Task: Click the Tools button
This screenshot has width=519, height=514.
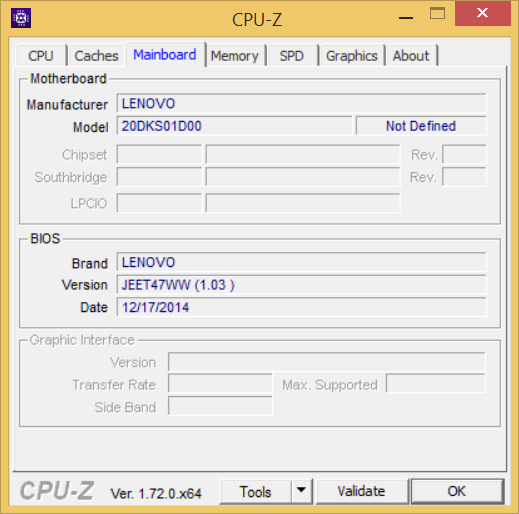Action: click(255, 492)
